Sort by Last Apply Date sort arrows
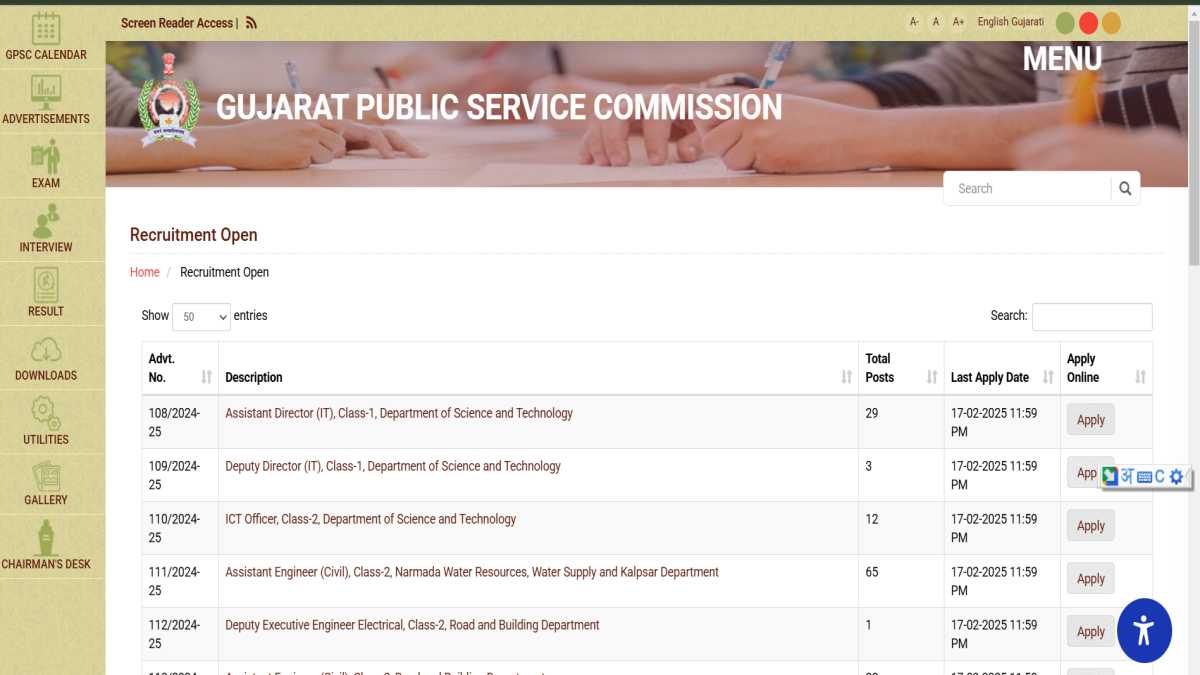Image resolution: width=1200 pixels, height=675 pixels. click(1048, 377)
